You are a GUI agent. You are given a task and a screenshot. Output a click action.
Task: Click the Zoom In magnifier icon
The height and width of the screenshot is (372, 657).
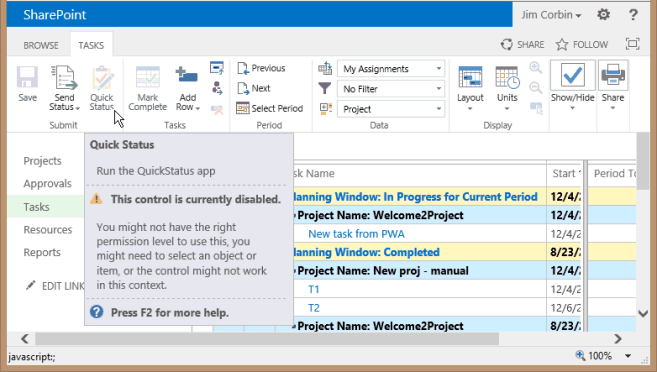[x=535, y=68]
